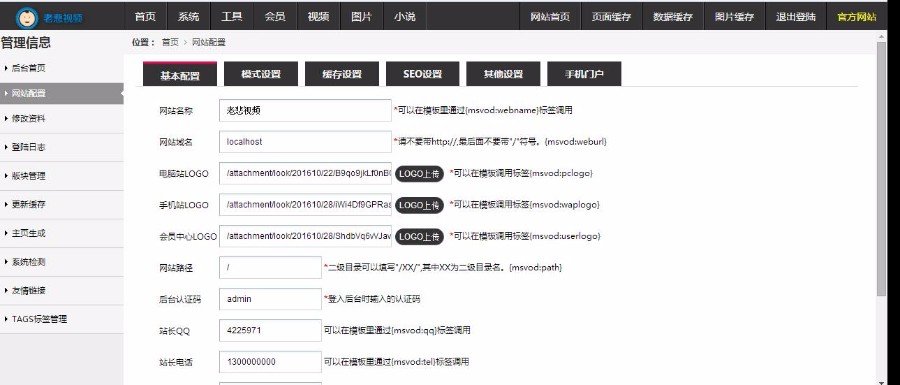Clear 页面缓存 from top bar

point(611,17)
